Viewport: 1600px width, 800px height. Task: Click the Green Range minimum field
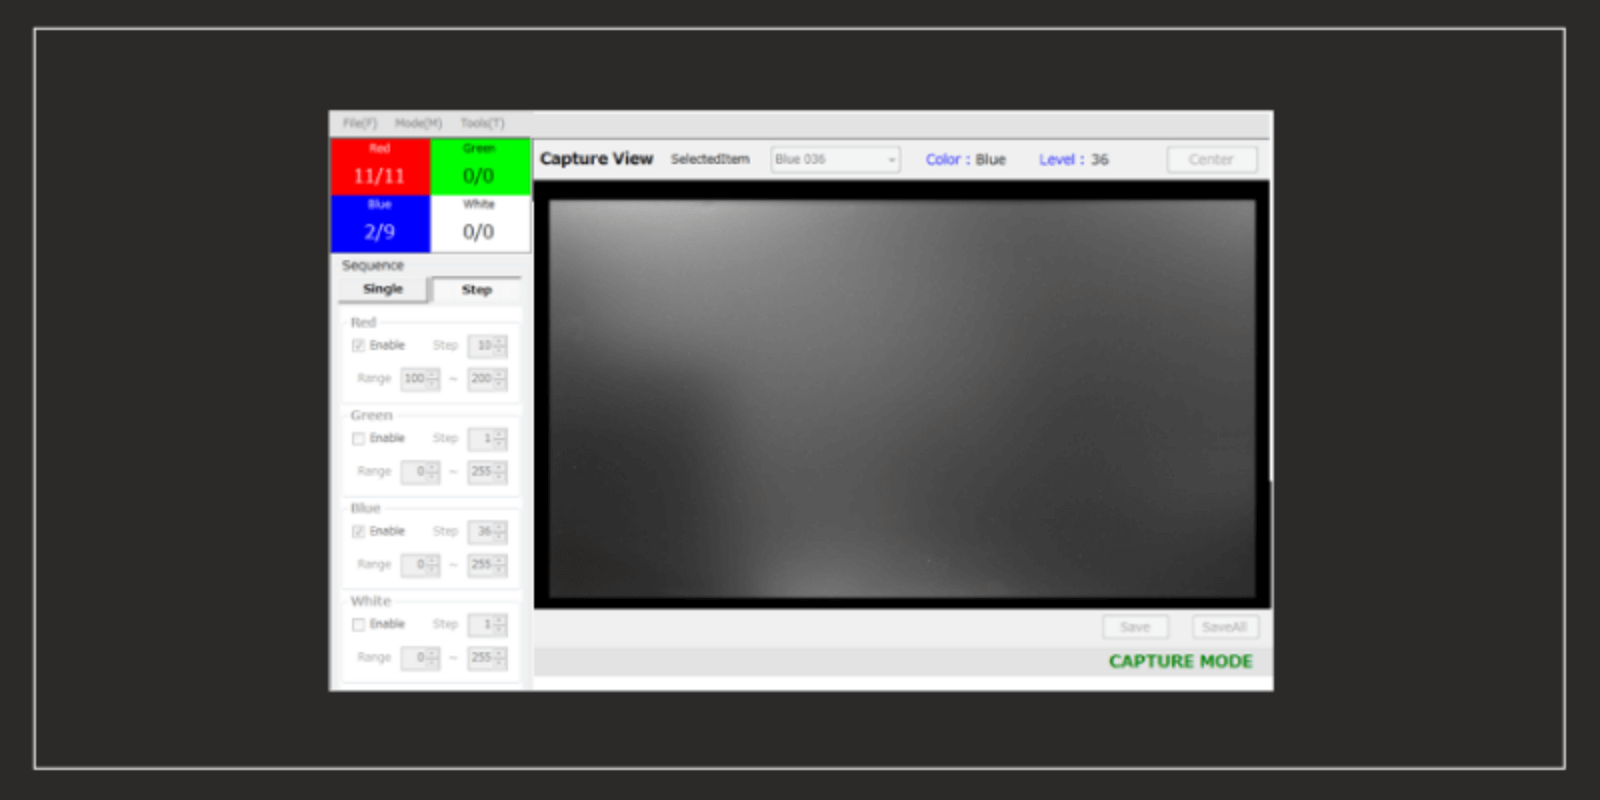coord(420,472)
